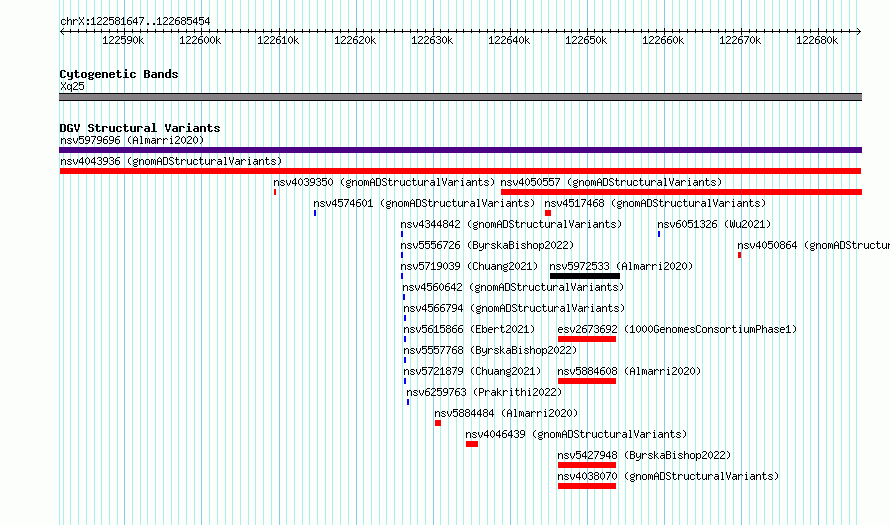Open nsv5556726 (ByrskaBishop2022) label
Viewport: 890px width, 525px height.
(488, 245)
